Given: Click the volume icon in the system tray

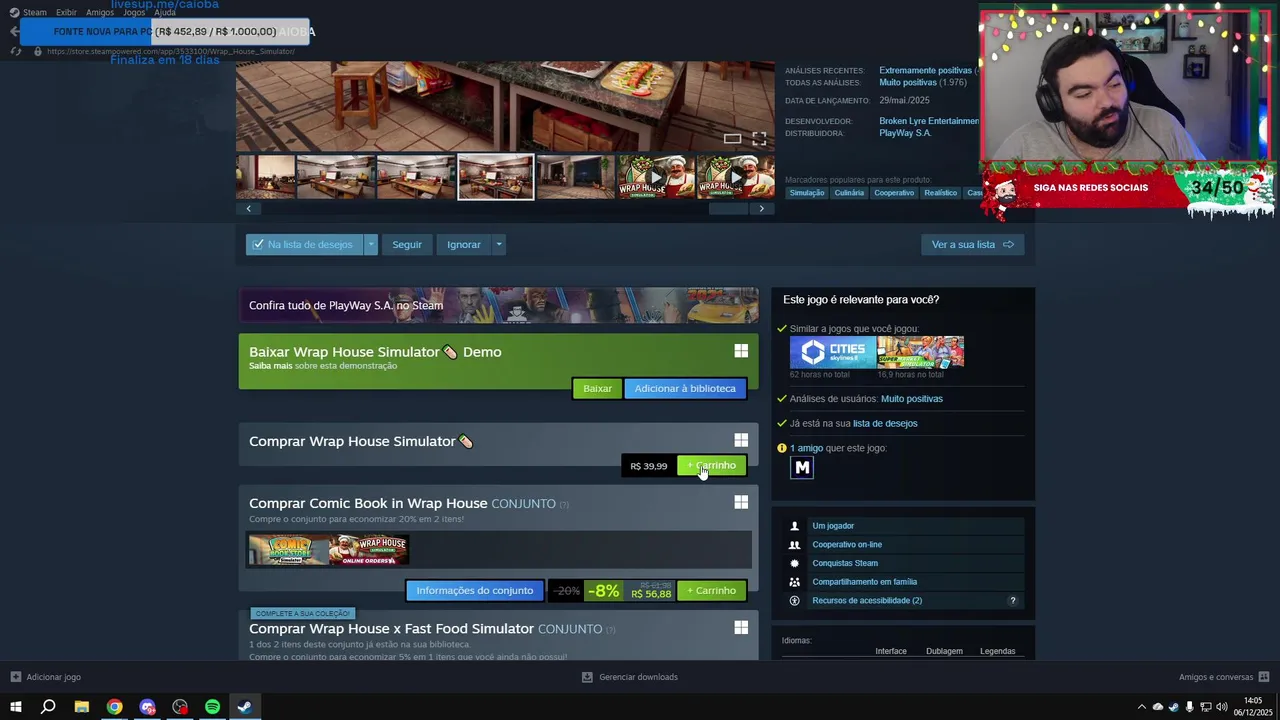Looking at the screenshot, I should pyautogui.click(x=1221, y=707).
